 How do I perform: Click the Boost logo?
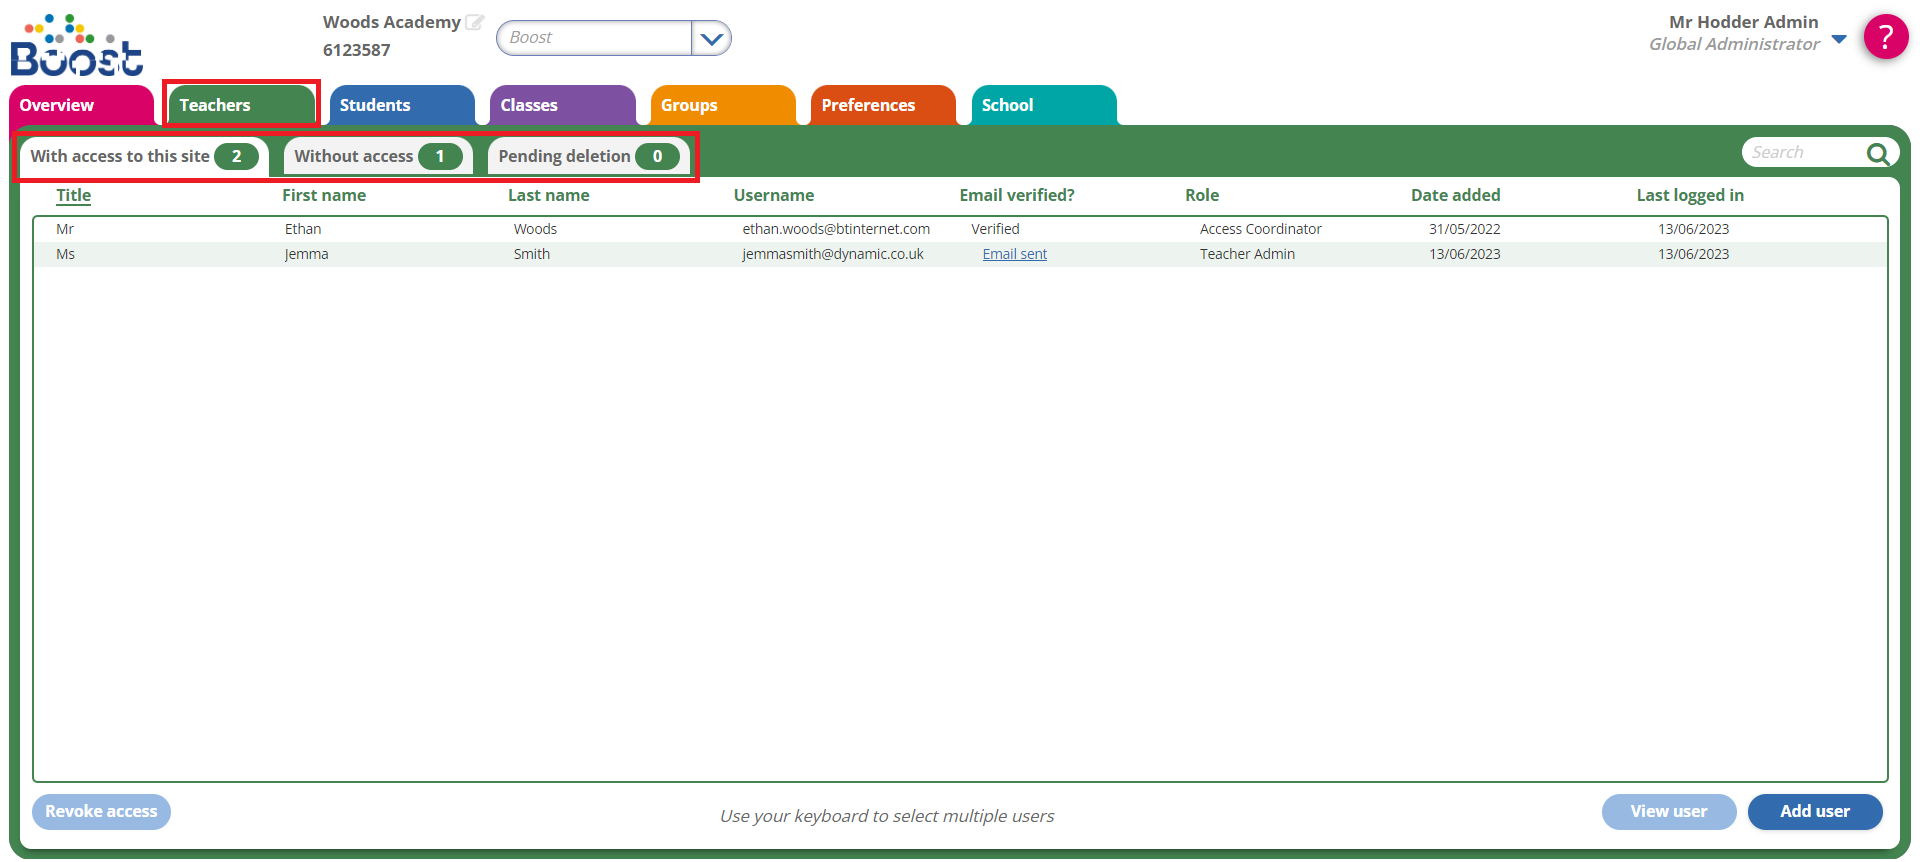click(76, 46)
